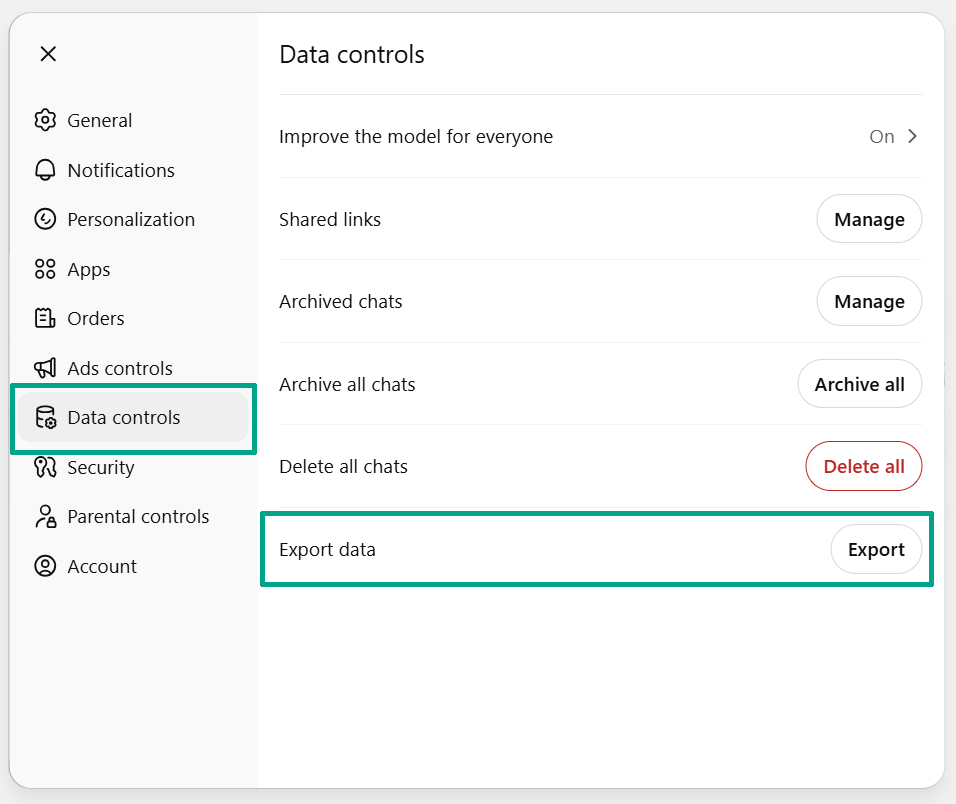Viewport: 956px width, 804px height.
Task: Close the settings dialog with X
Action: (48, 54)
